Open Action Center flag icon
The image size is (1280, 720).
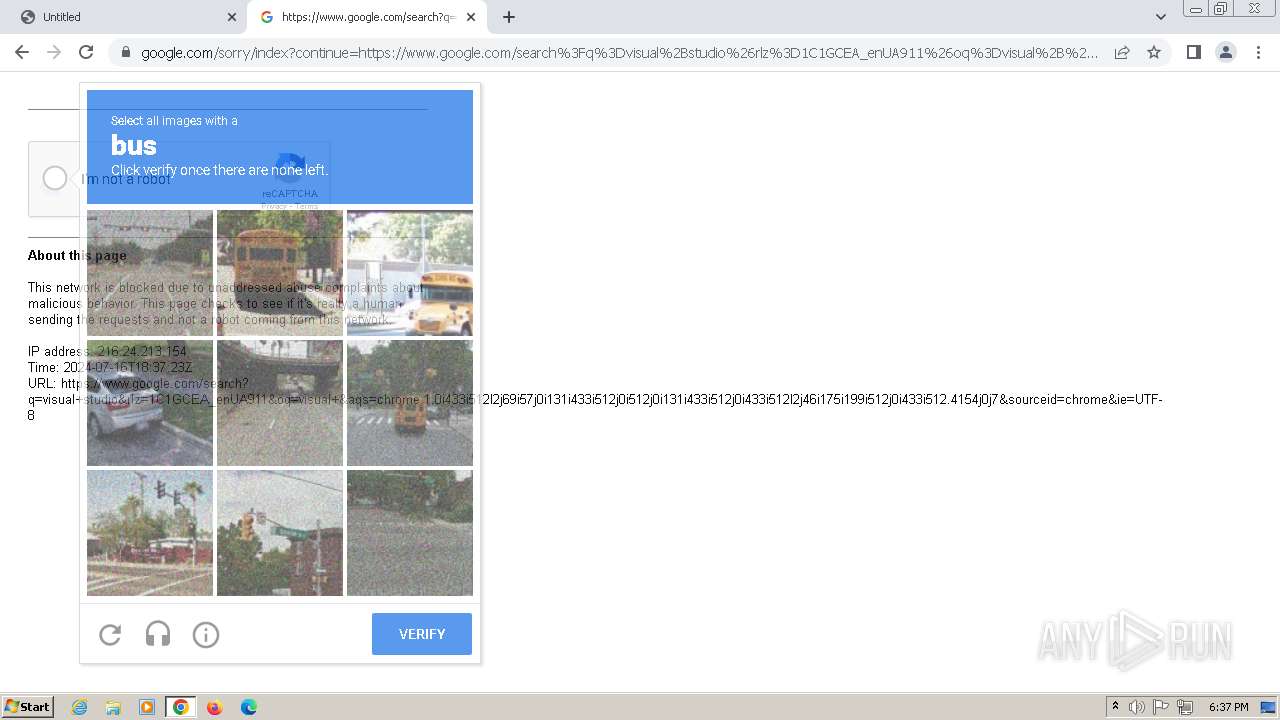coord(1161,707)
